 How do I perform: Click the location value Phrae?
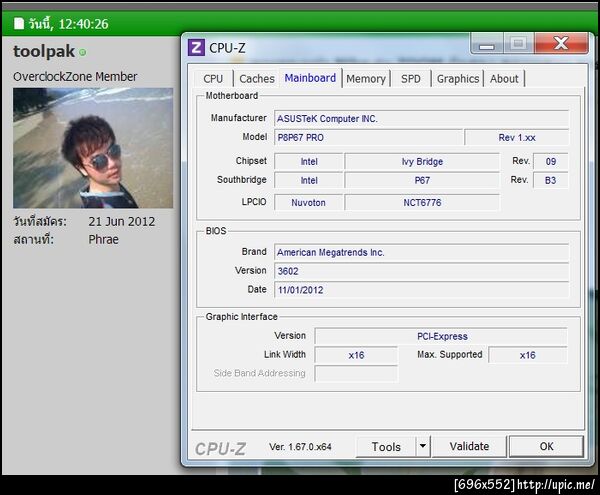coord(103,239)
